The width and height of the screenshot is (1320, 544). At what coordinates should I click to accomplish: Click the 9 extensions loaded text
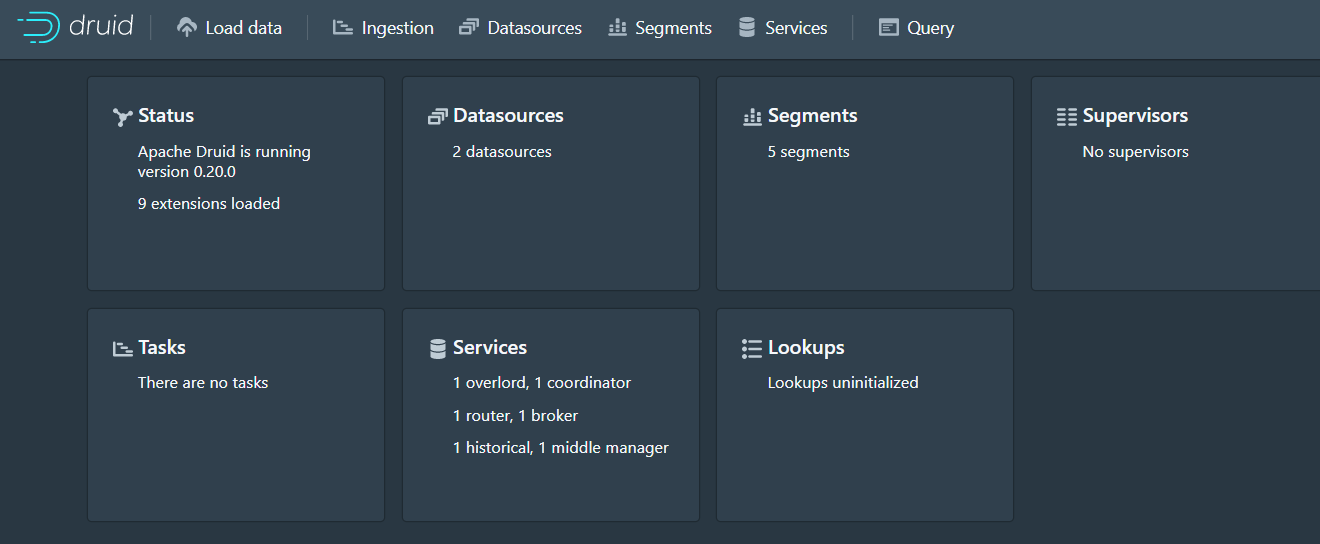(209, 204)
